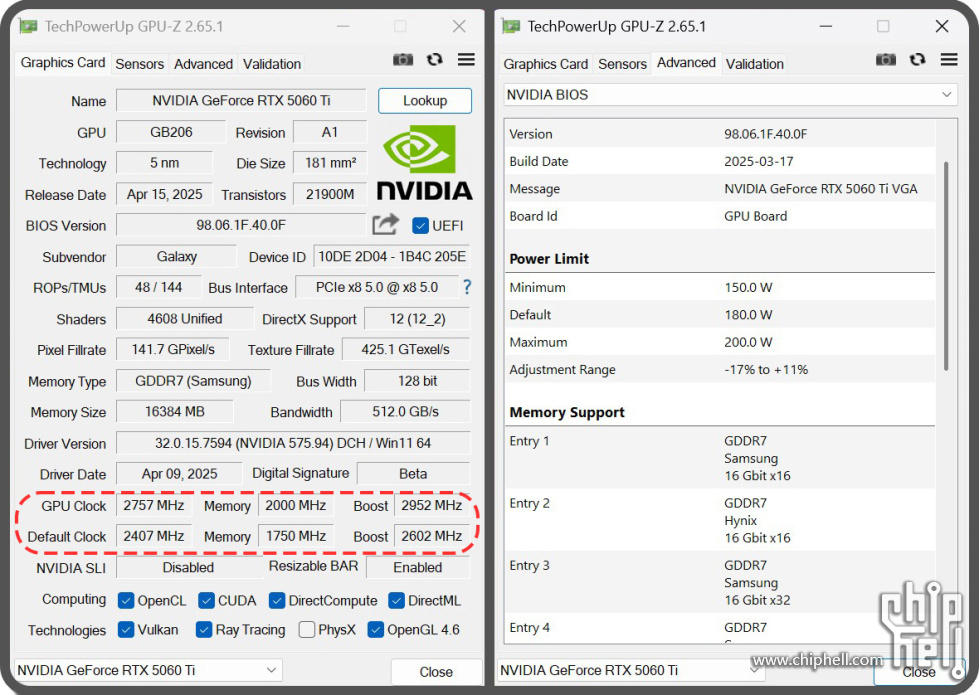Screen dimensions: 979x695
Task: Click GPU-Z title bar icon in left window
Action: click(x=28, y=26)
